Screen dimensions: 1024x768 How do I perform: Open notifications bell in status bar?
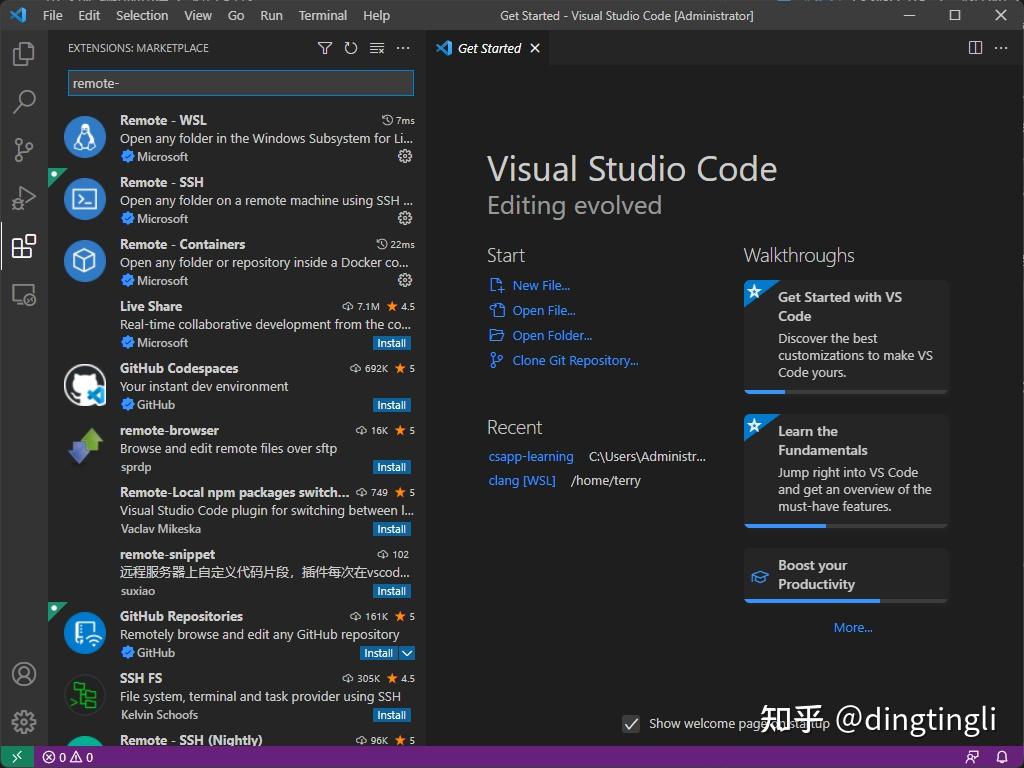[1002, 758]
